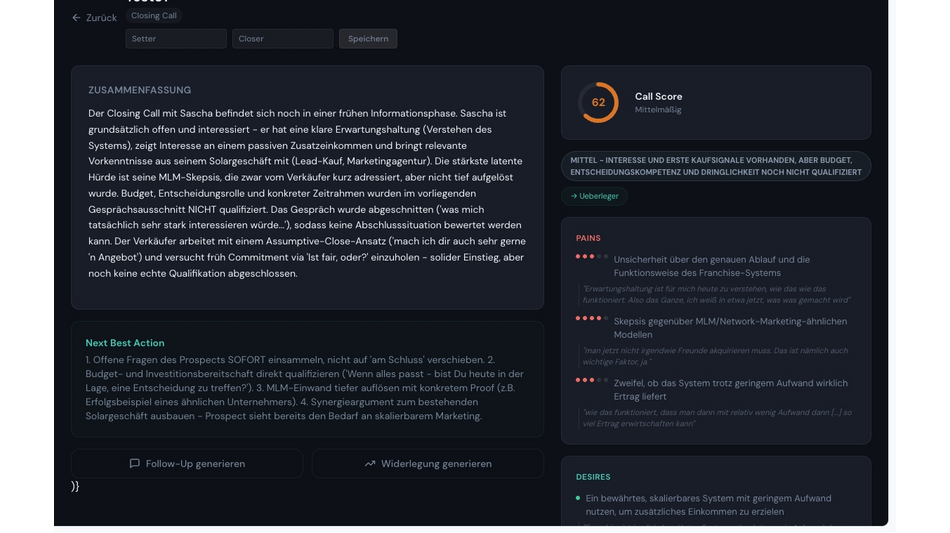Click the Next Best Action heading
The image size is (950, 533).
(125, 343)
